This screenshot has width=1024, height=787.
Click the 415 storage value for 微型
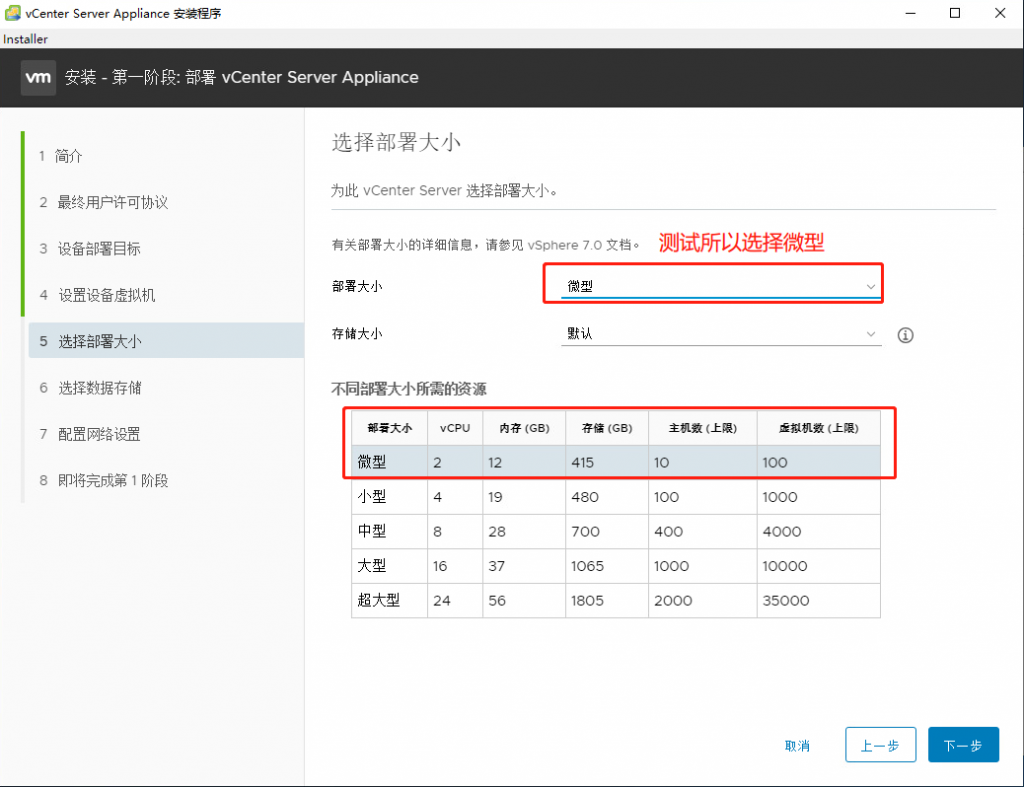click(x=583, y=462)
